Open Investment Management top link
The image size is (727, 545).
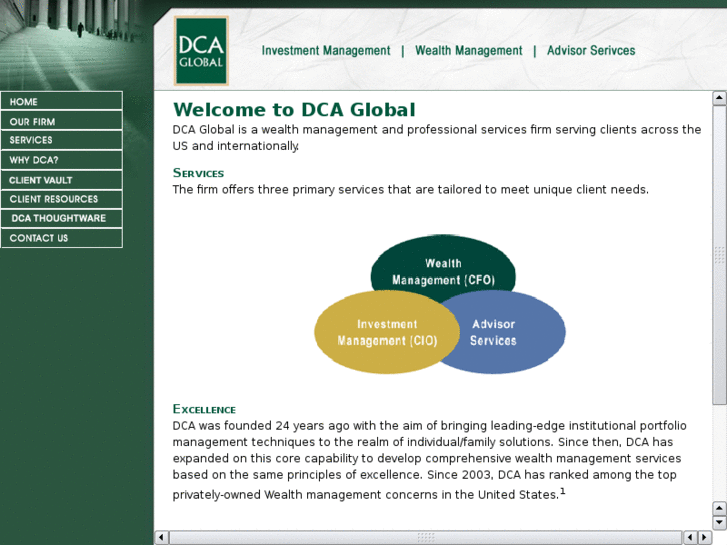(x=325, y=51)
